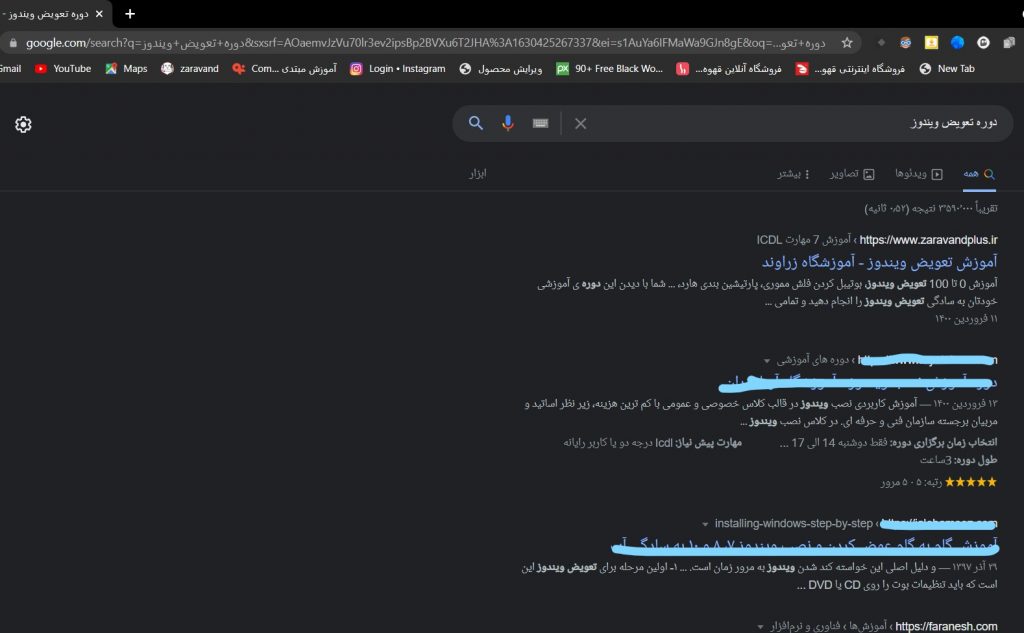1024x633 pixels.
Task: Open the فروشگاه آنلاین قهوه bookmark
Action: click(728, 69)
